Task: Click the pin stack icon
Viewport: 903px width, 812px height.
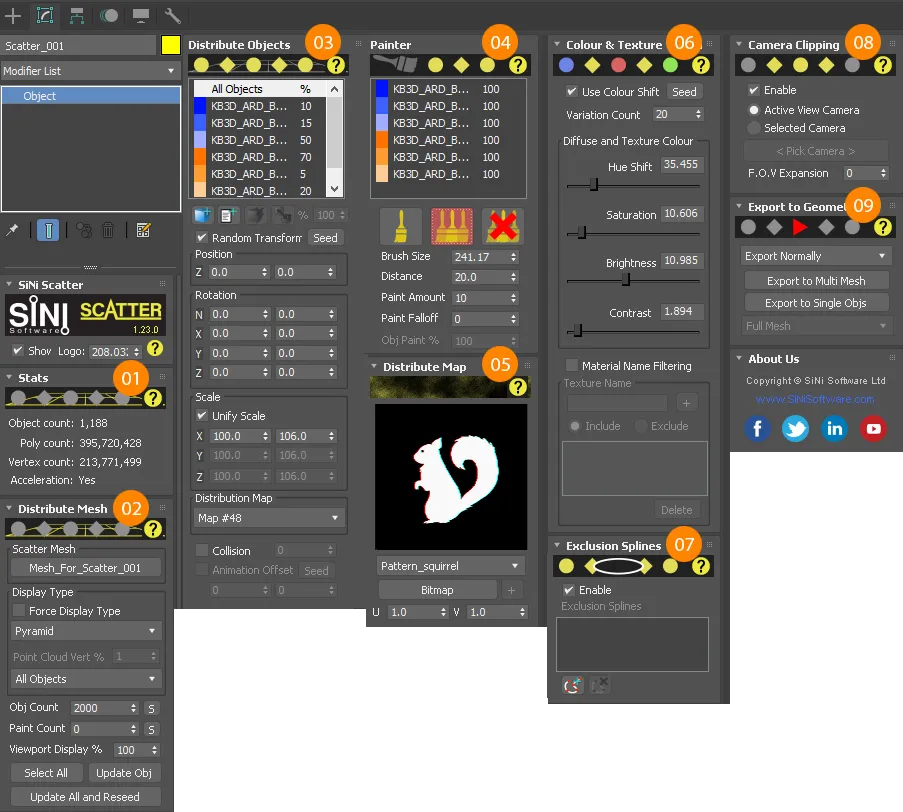Action: 11,230
